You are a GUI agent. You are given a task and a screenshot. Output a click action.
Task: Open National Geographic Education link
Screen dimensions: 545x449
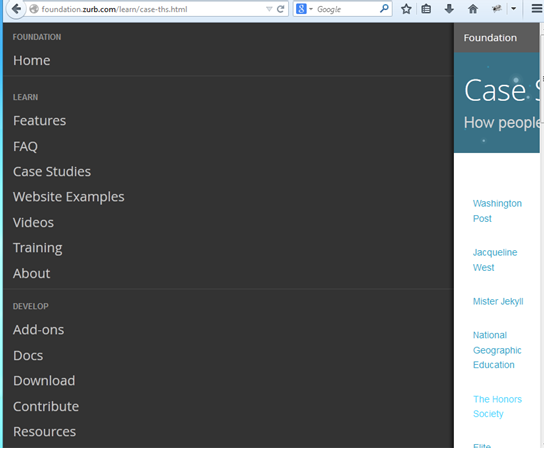click(x=497, y=350)
